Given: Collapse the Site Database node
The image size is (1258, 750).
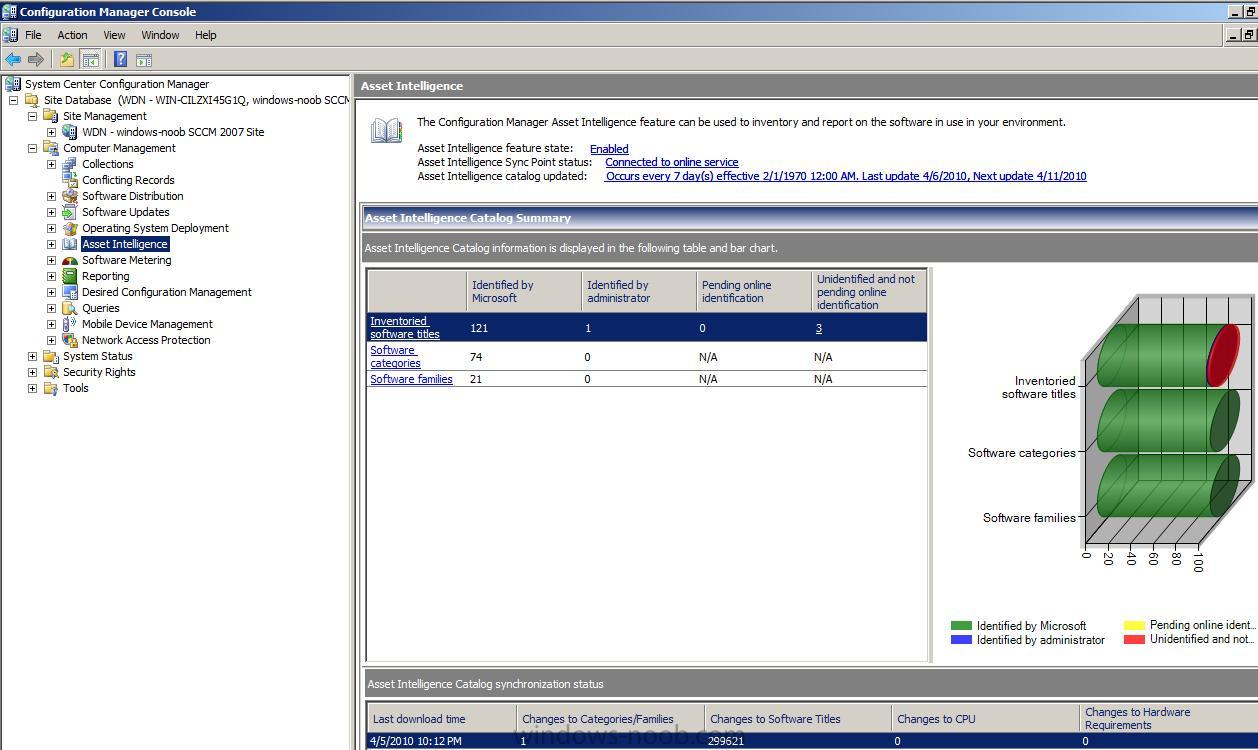Looking at the screenshot, I should click(x=13, y=100).
